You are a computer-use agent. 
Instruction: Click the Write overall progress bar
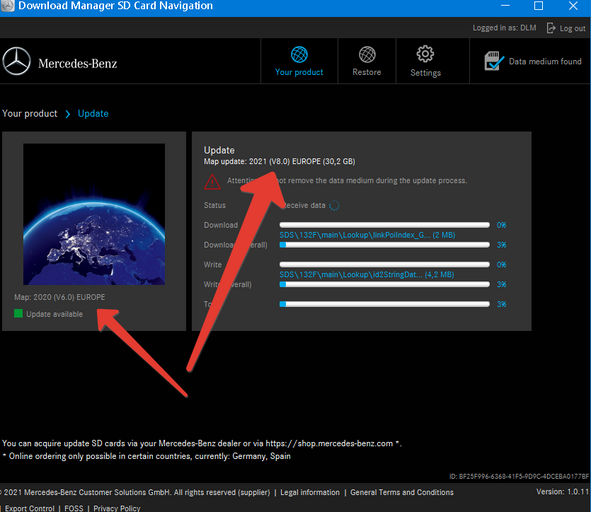click(384, 284)
